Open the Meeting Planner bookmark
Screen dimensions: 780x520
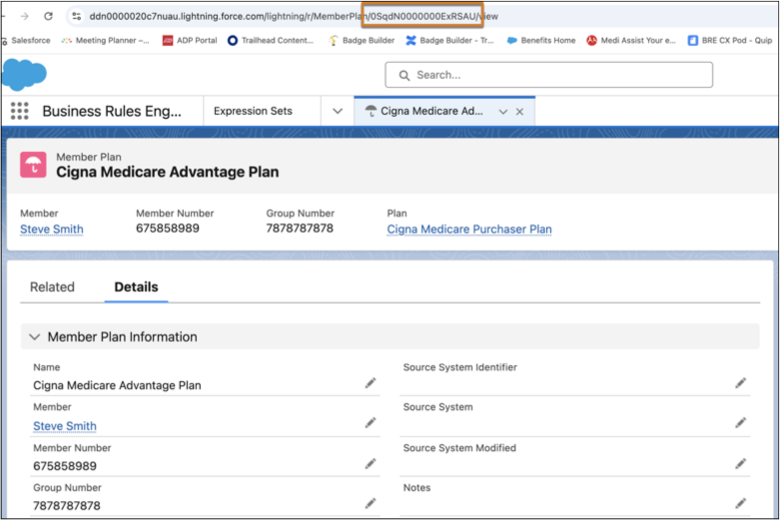click(105, 40)
